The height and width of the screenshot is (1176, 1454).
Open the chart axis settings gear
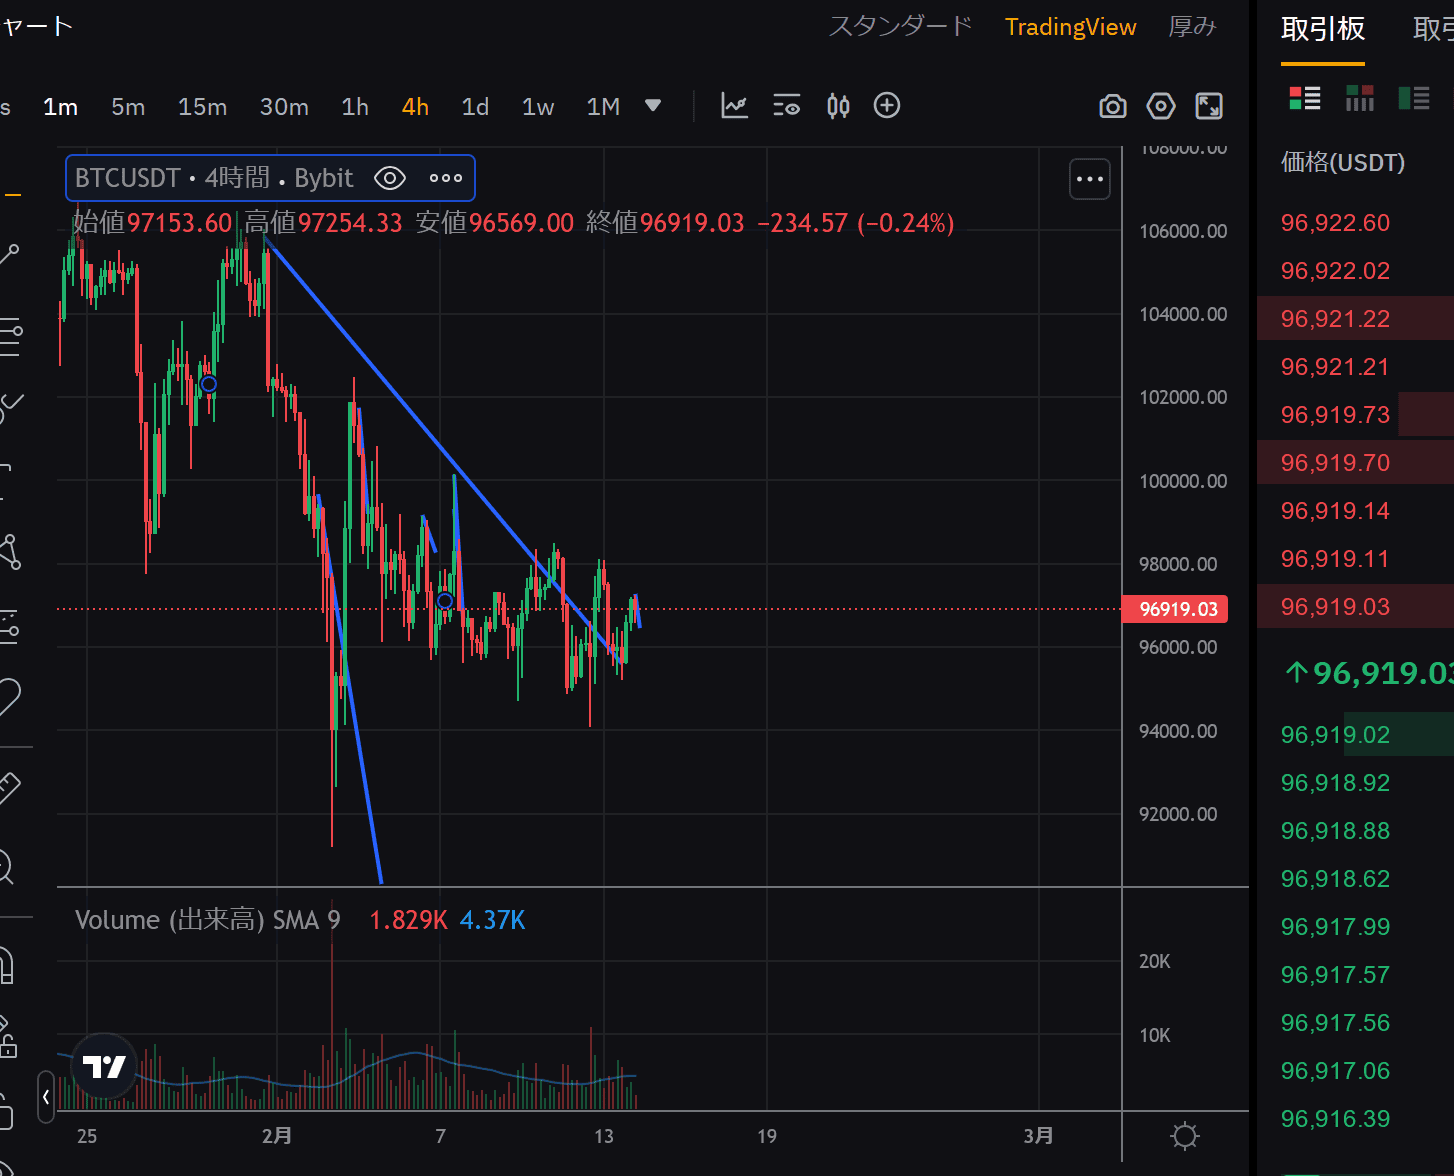[1185, 1136]
